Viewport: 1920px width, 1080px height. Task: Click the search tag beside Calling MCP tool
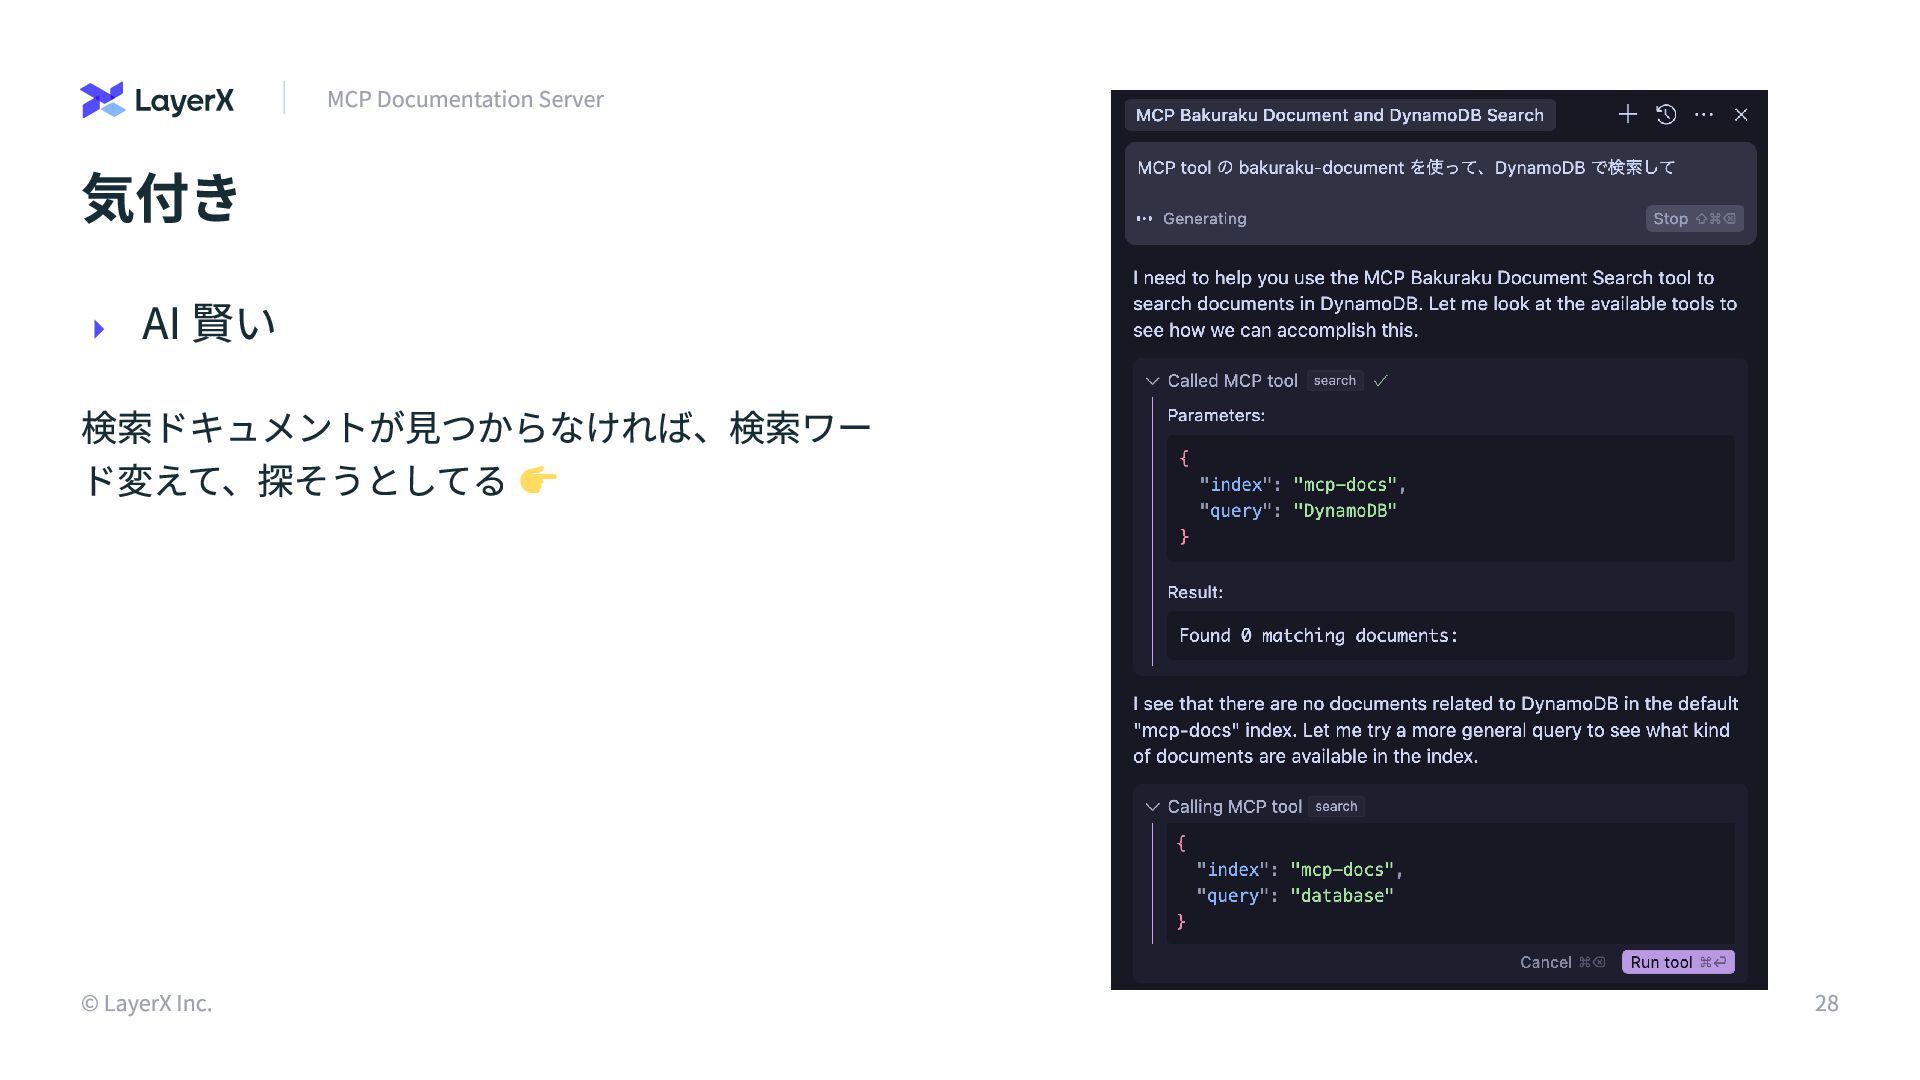(x=1336, y=807)
